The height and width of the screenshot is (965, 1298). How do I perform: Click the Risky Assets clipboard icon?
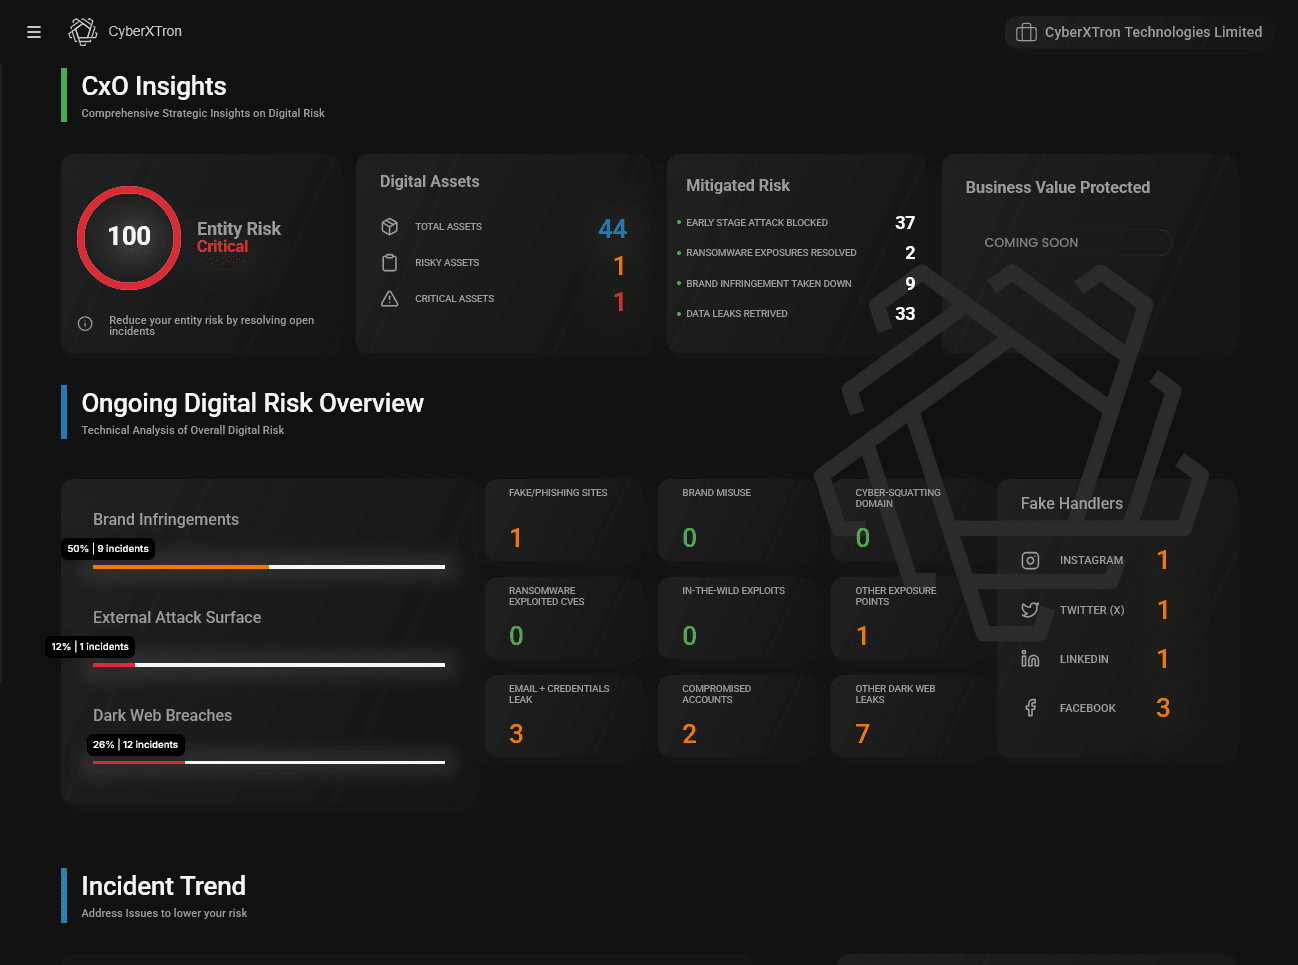[389, 262]
